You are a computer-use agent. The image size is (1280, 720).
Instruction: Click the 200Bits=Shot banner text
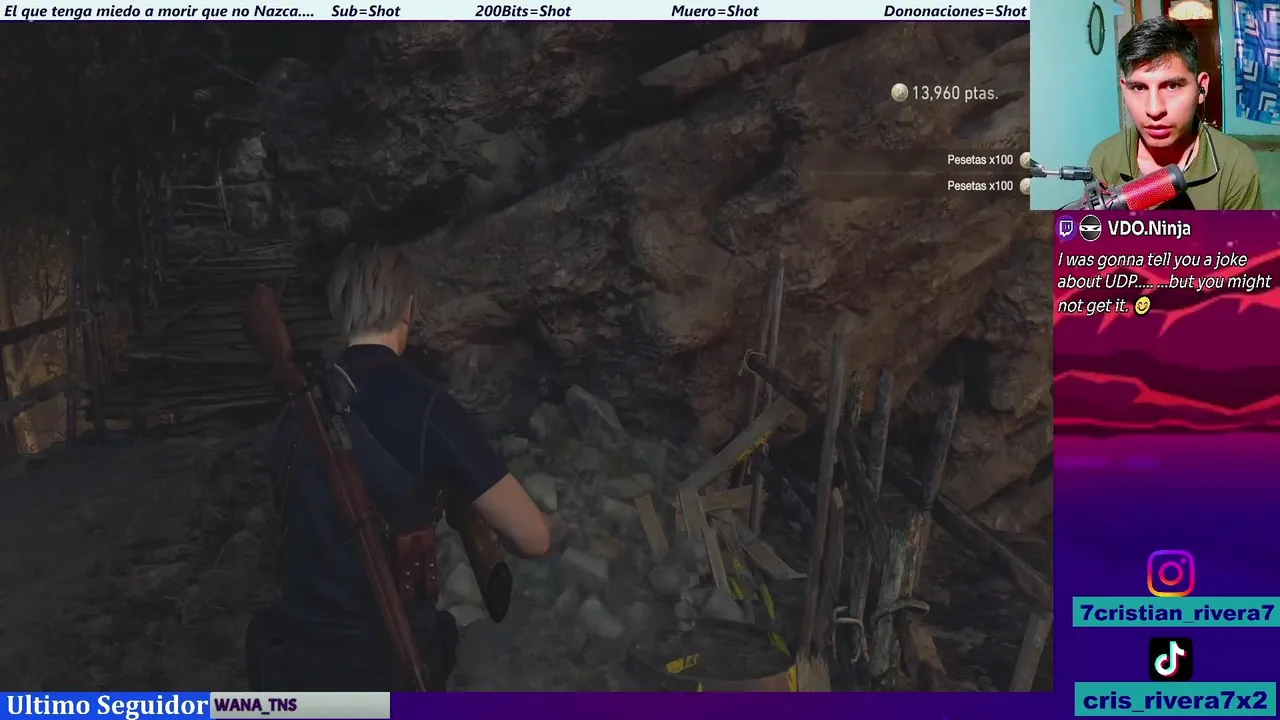pyautogui.click(x=523, y=11)
